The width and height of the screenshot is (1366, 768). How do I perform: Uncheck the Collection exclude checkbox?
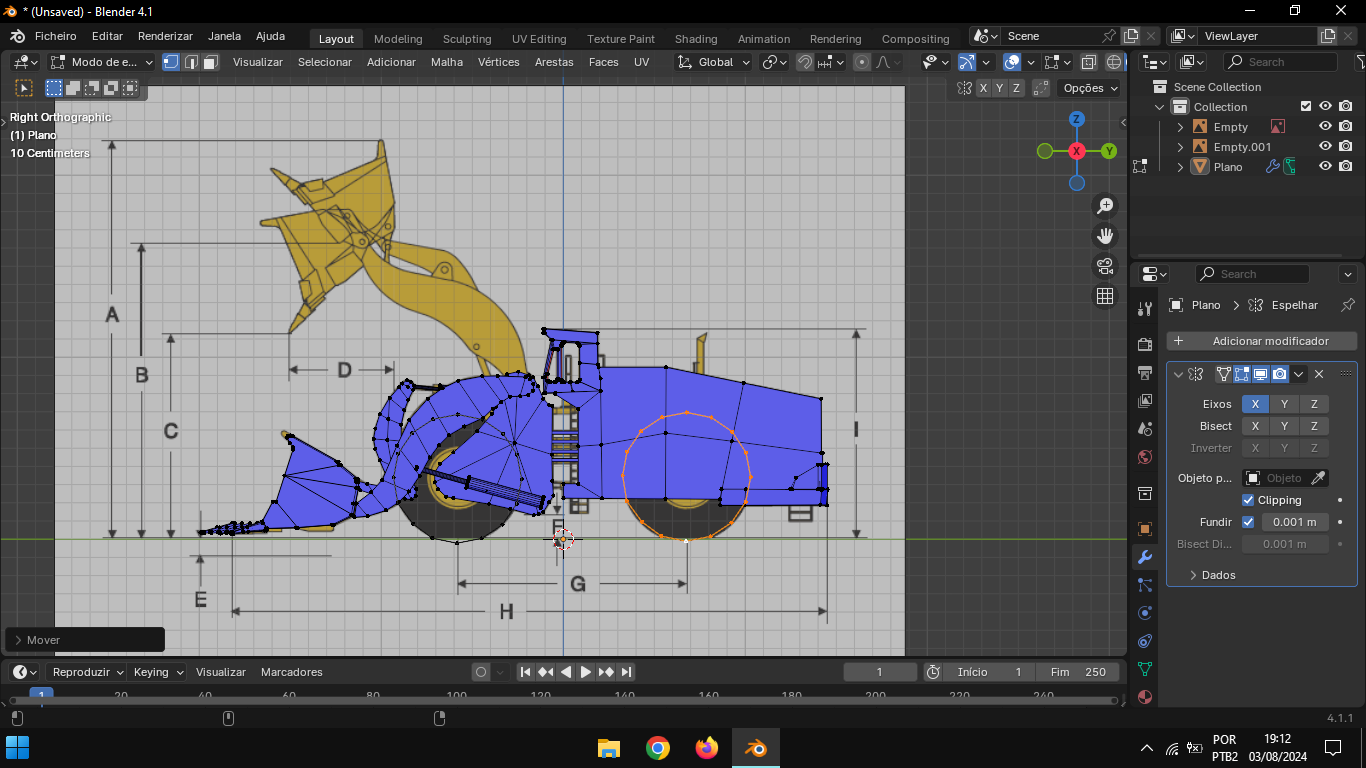(x=1305, y=106)
